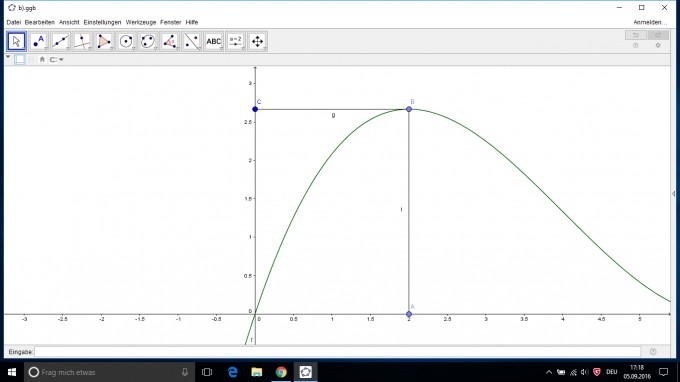Collapse the style bar with small triangle
The height and width of the screenshot is (382, 680).
[x=8, y=57]
